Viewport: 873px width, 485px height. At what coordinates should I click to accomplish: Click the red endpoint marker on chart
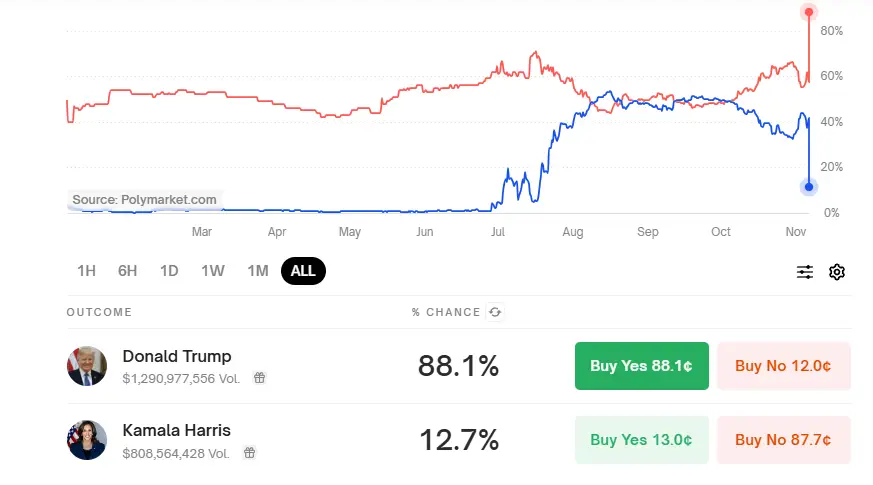tap(809, 12)
